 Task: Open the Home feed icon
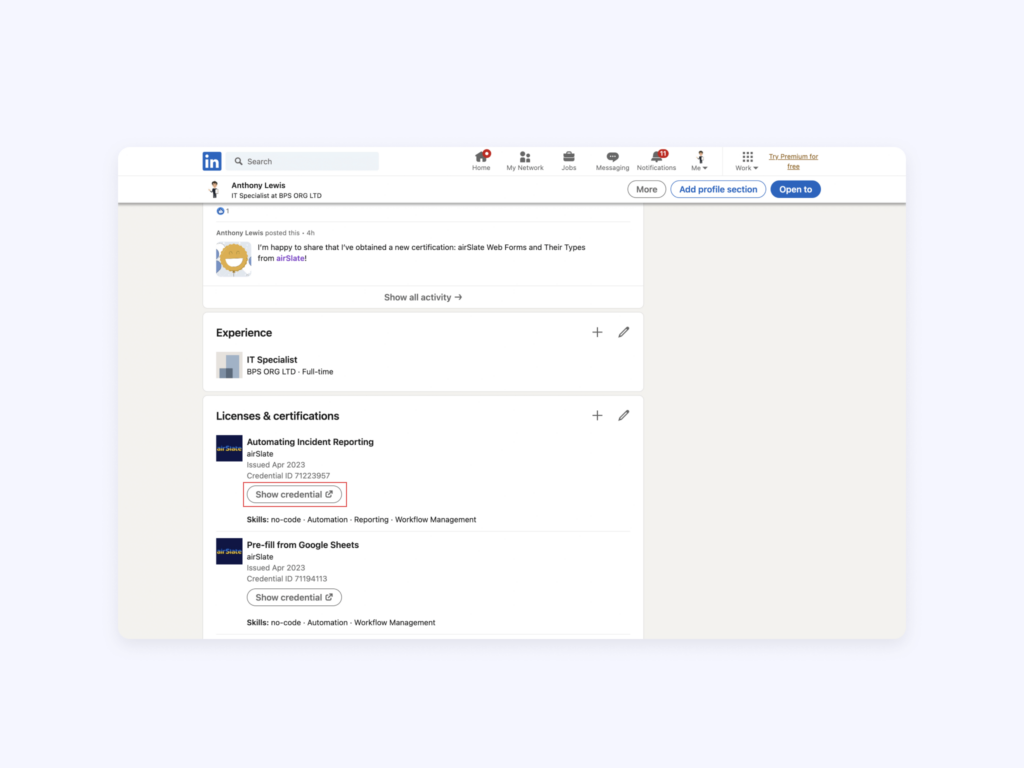pos(481,157)
